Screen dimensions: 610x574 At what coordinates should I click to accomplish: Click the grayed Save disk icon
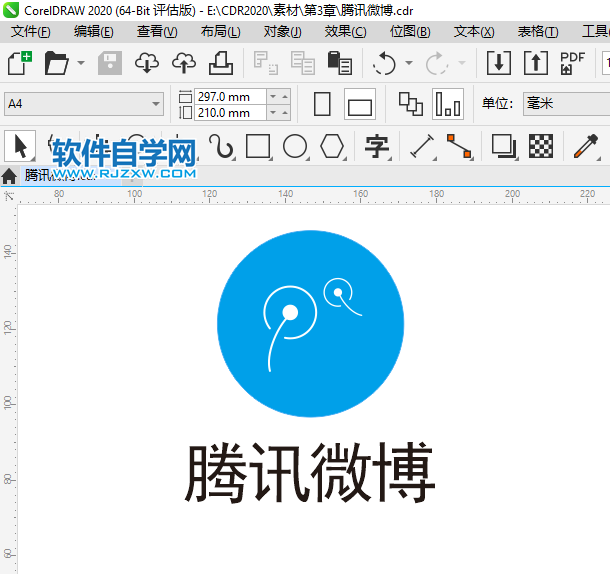pos(110,63)
